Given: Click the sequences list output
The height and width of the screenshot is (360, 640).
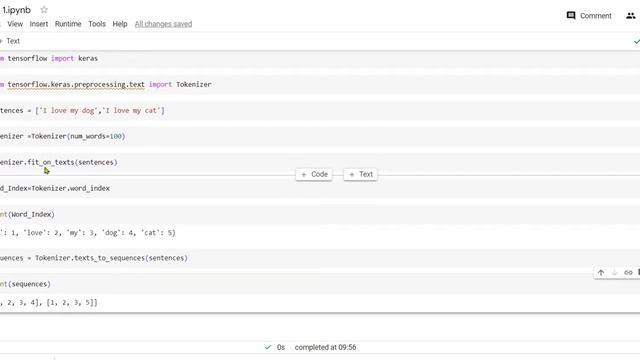Looking at the screenshot, I should pos(49,303).
